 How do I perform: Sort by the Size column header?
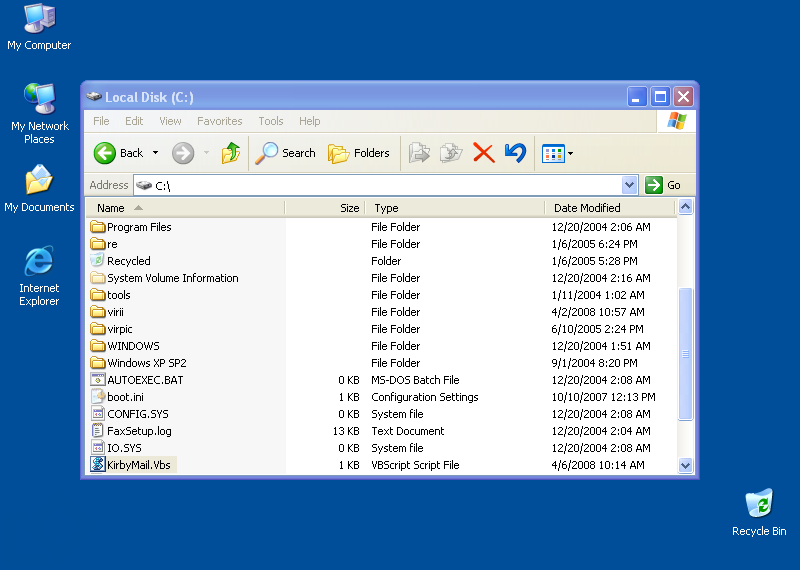326,208
